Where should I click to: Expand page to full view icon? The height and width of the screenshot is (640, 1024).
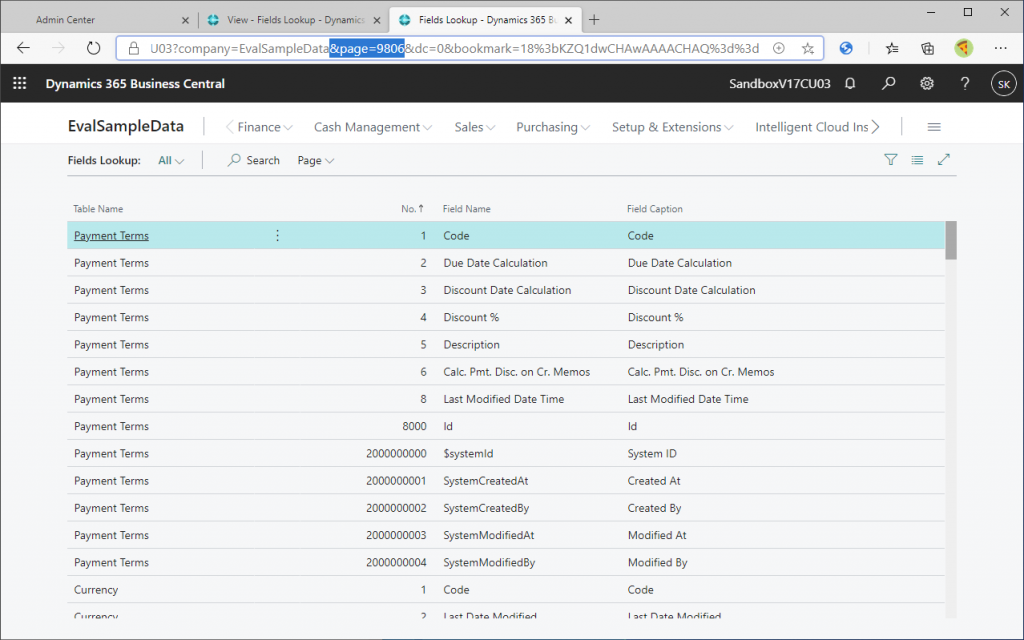click(x=944, y=159)
